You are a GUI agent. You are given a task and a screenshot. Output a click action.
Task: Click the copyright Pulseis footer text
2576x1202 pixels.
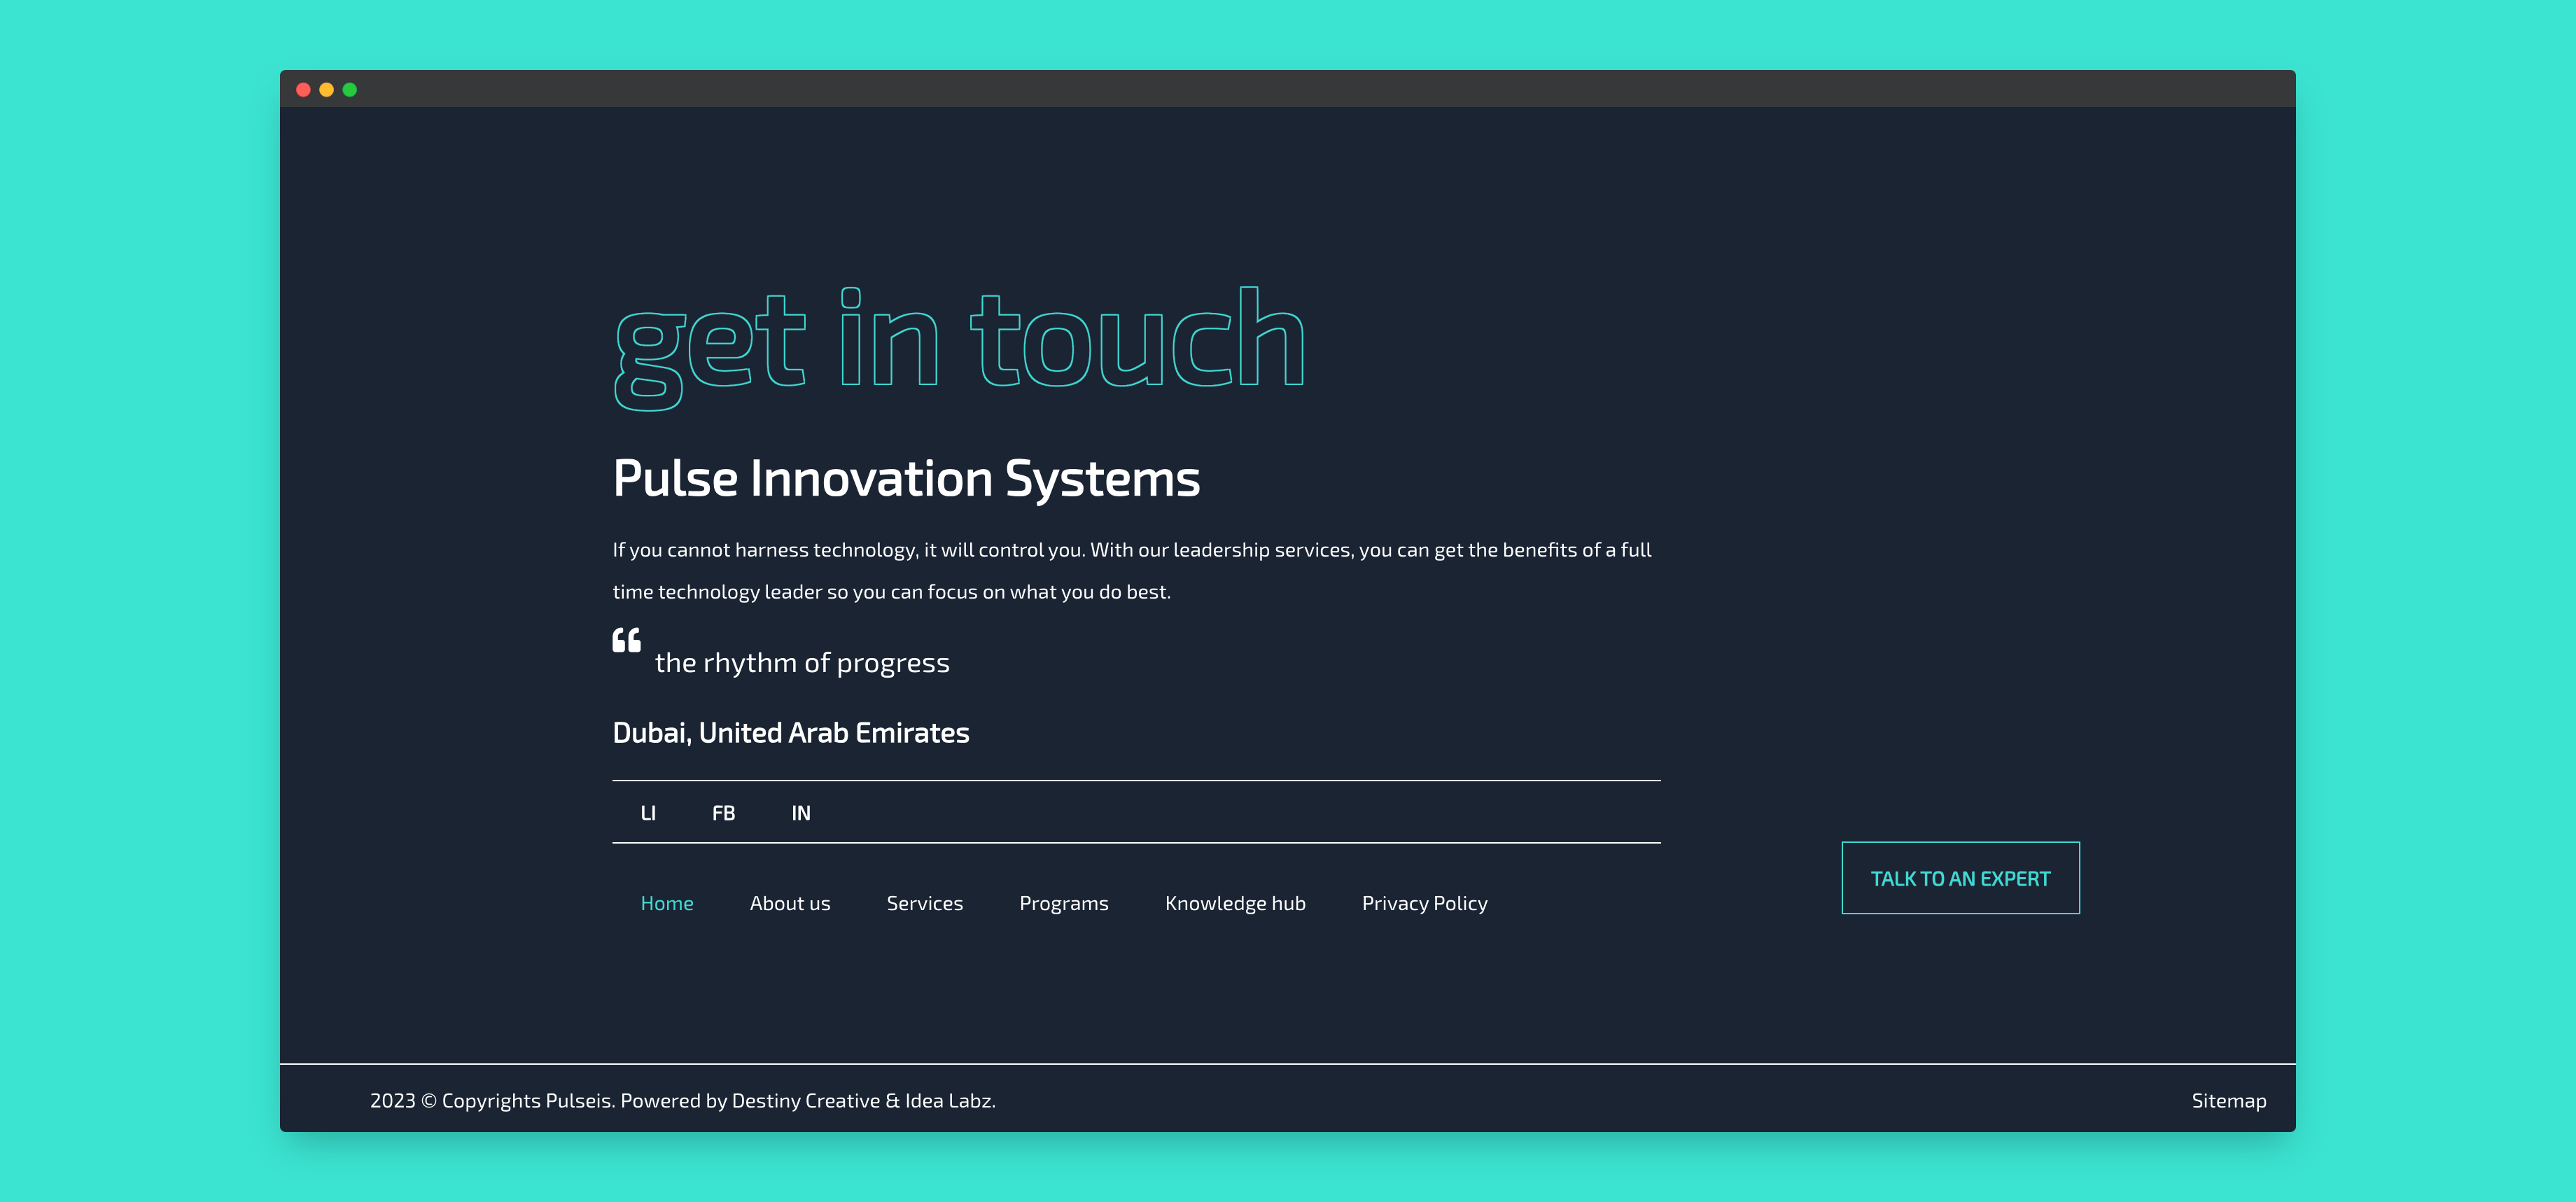pos(682,1100)
